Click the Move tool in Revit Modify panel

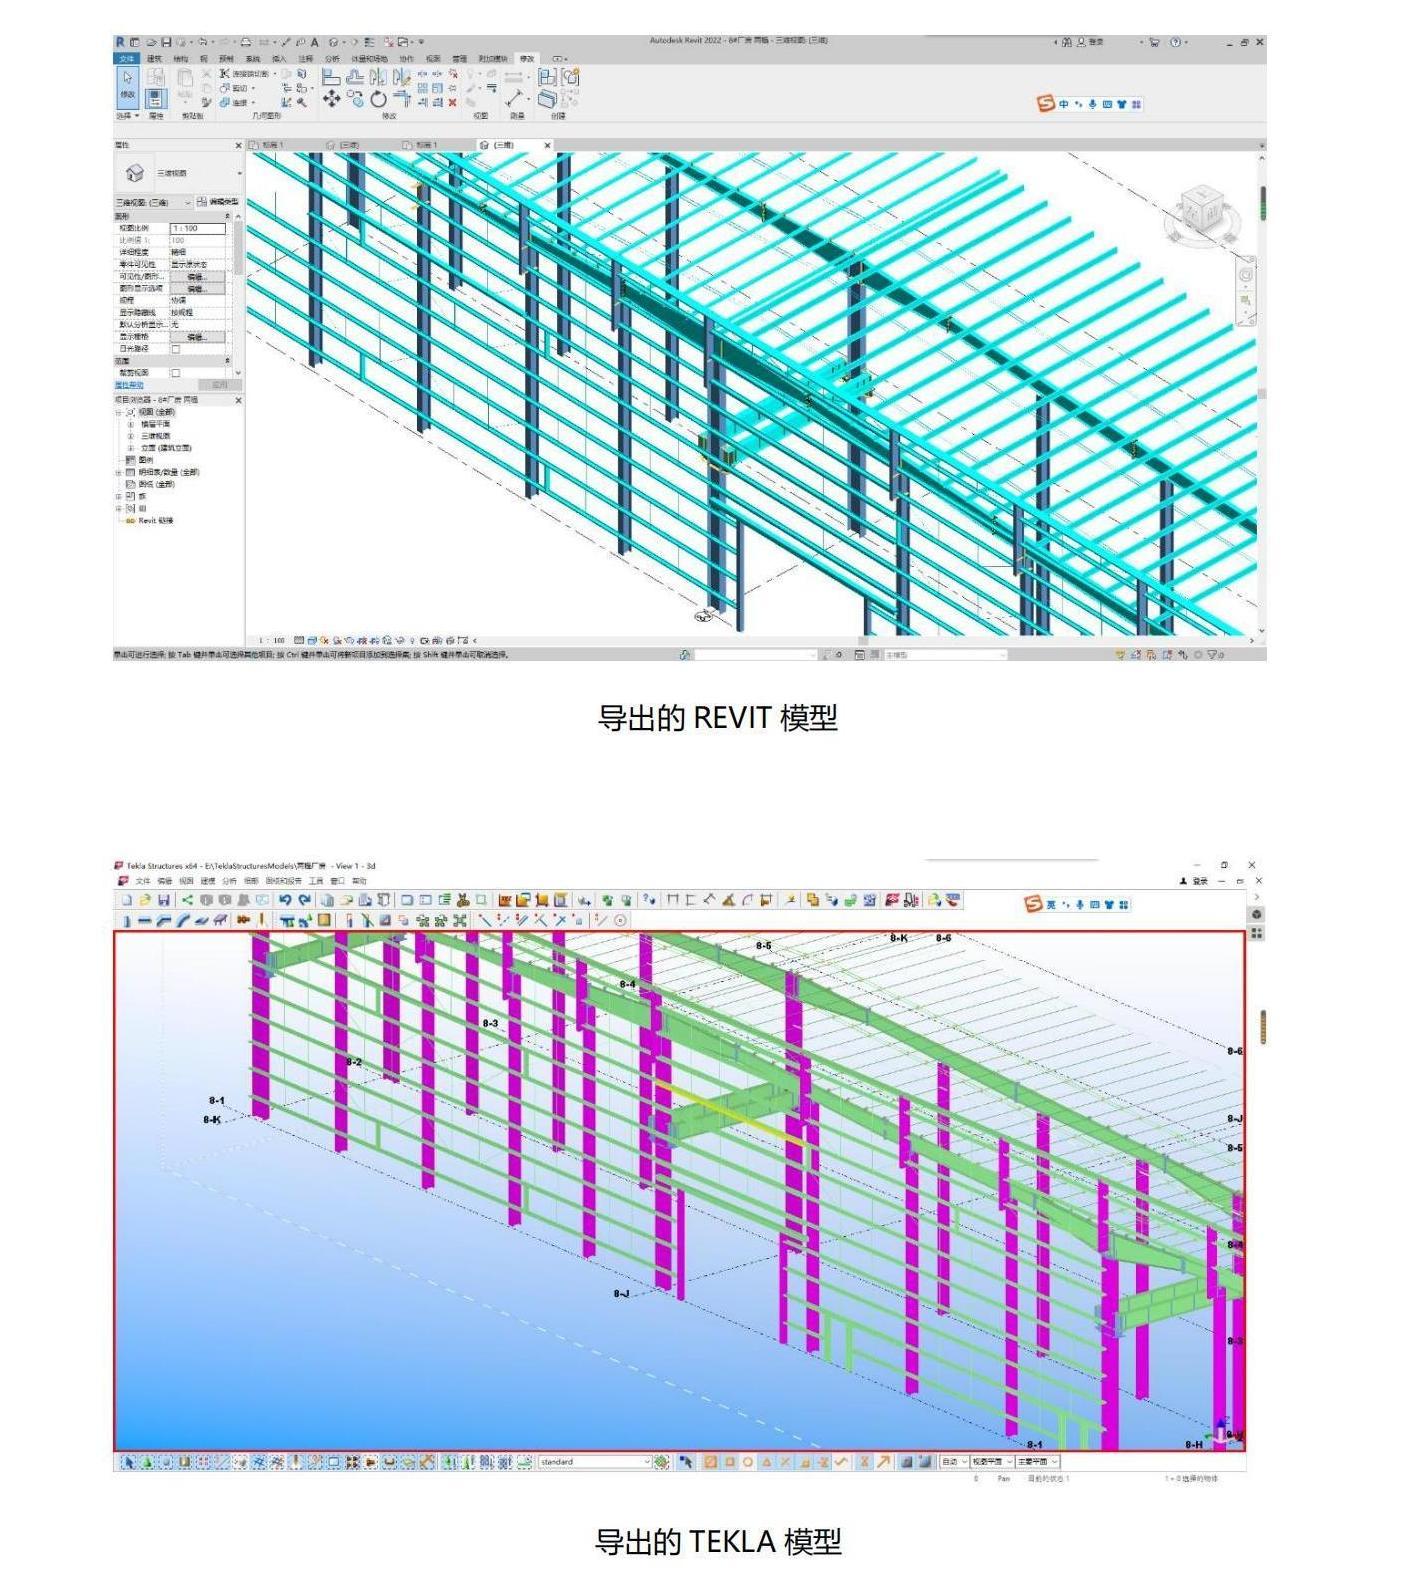coord(331,98)
